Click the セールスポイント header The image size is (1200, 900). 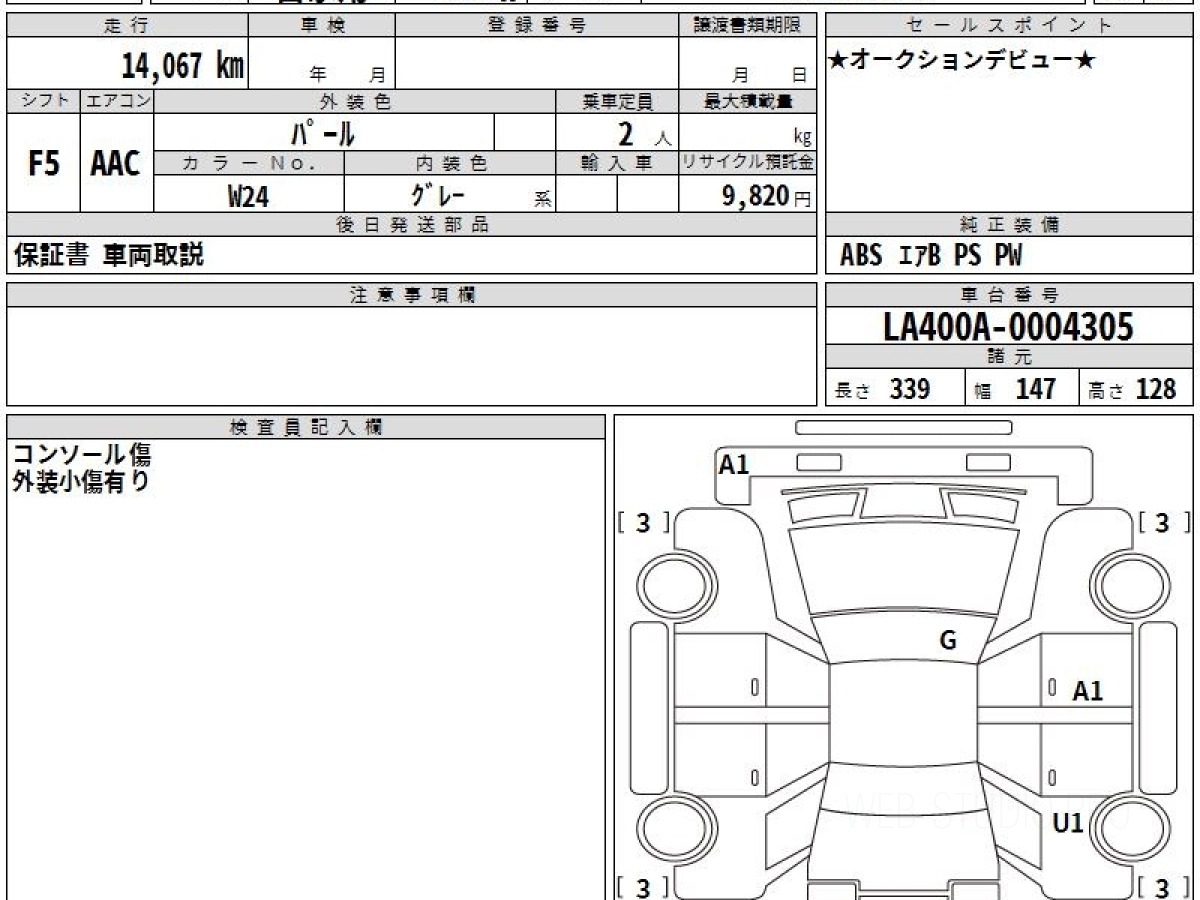(1009, 26)
